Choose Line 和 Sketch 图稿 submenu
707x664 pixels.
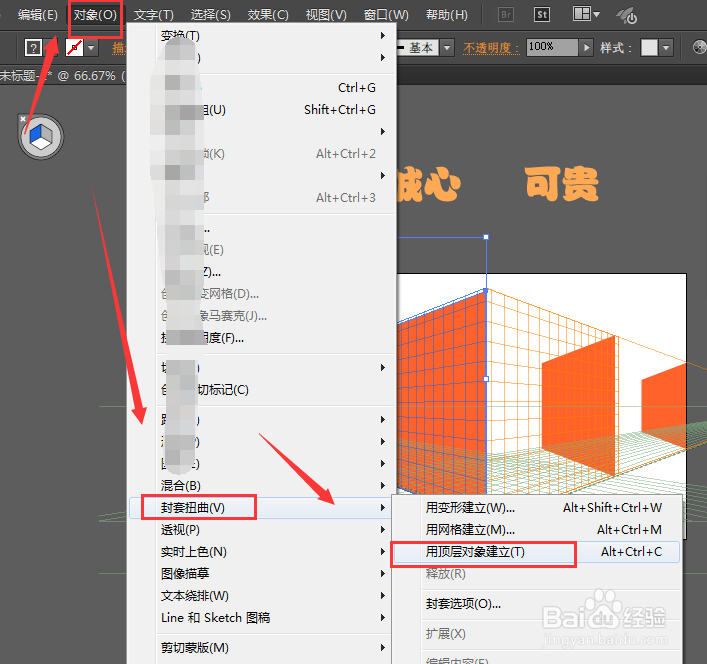(x=262, y=618)
